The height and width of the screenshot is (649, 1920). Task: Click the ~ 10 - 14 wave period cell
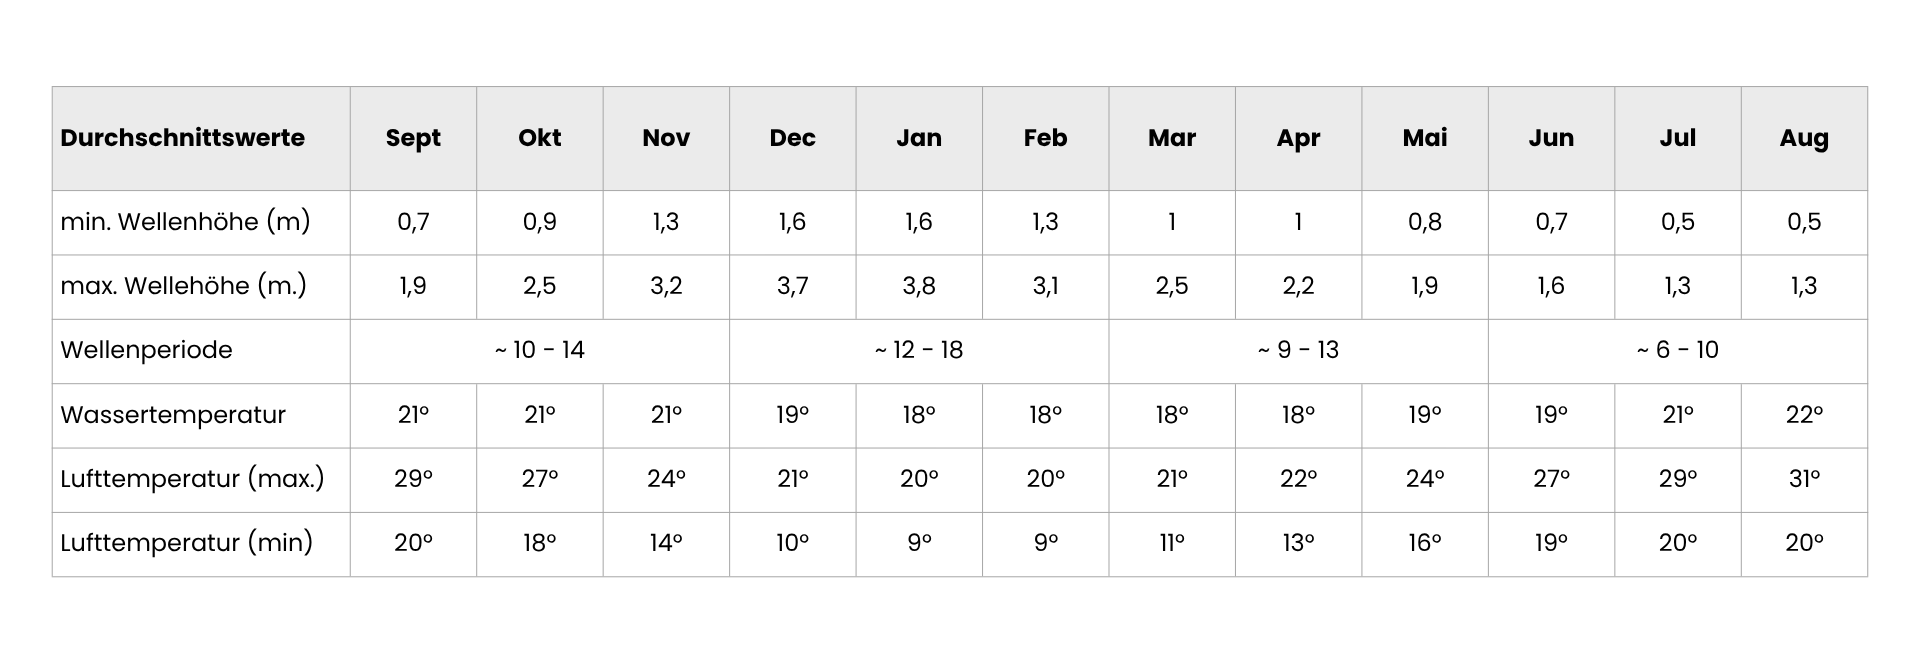pos(540,351)
